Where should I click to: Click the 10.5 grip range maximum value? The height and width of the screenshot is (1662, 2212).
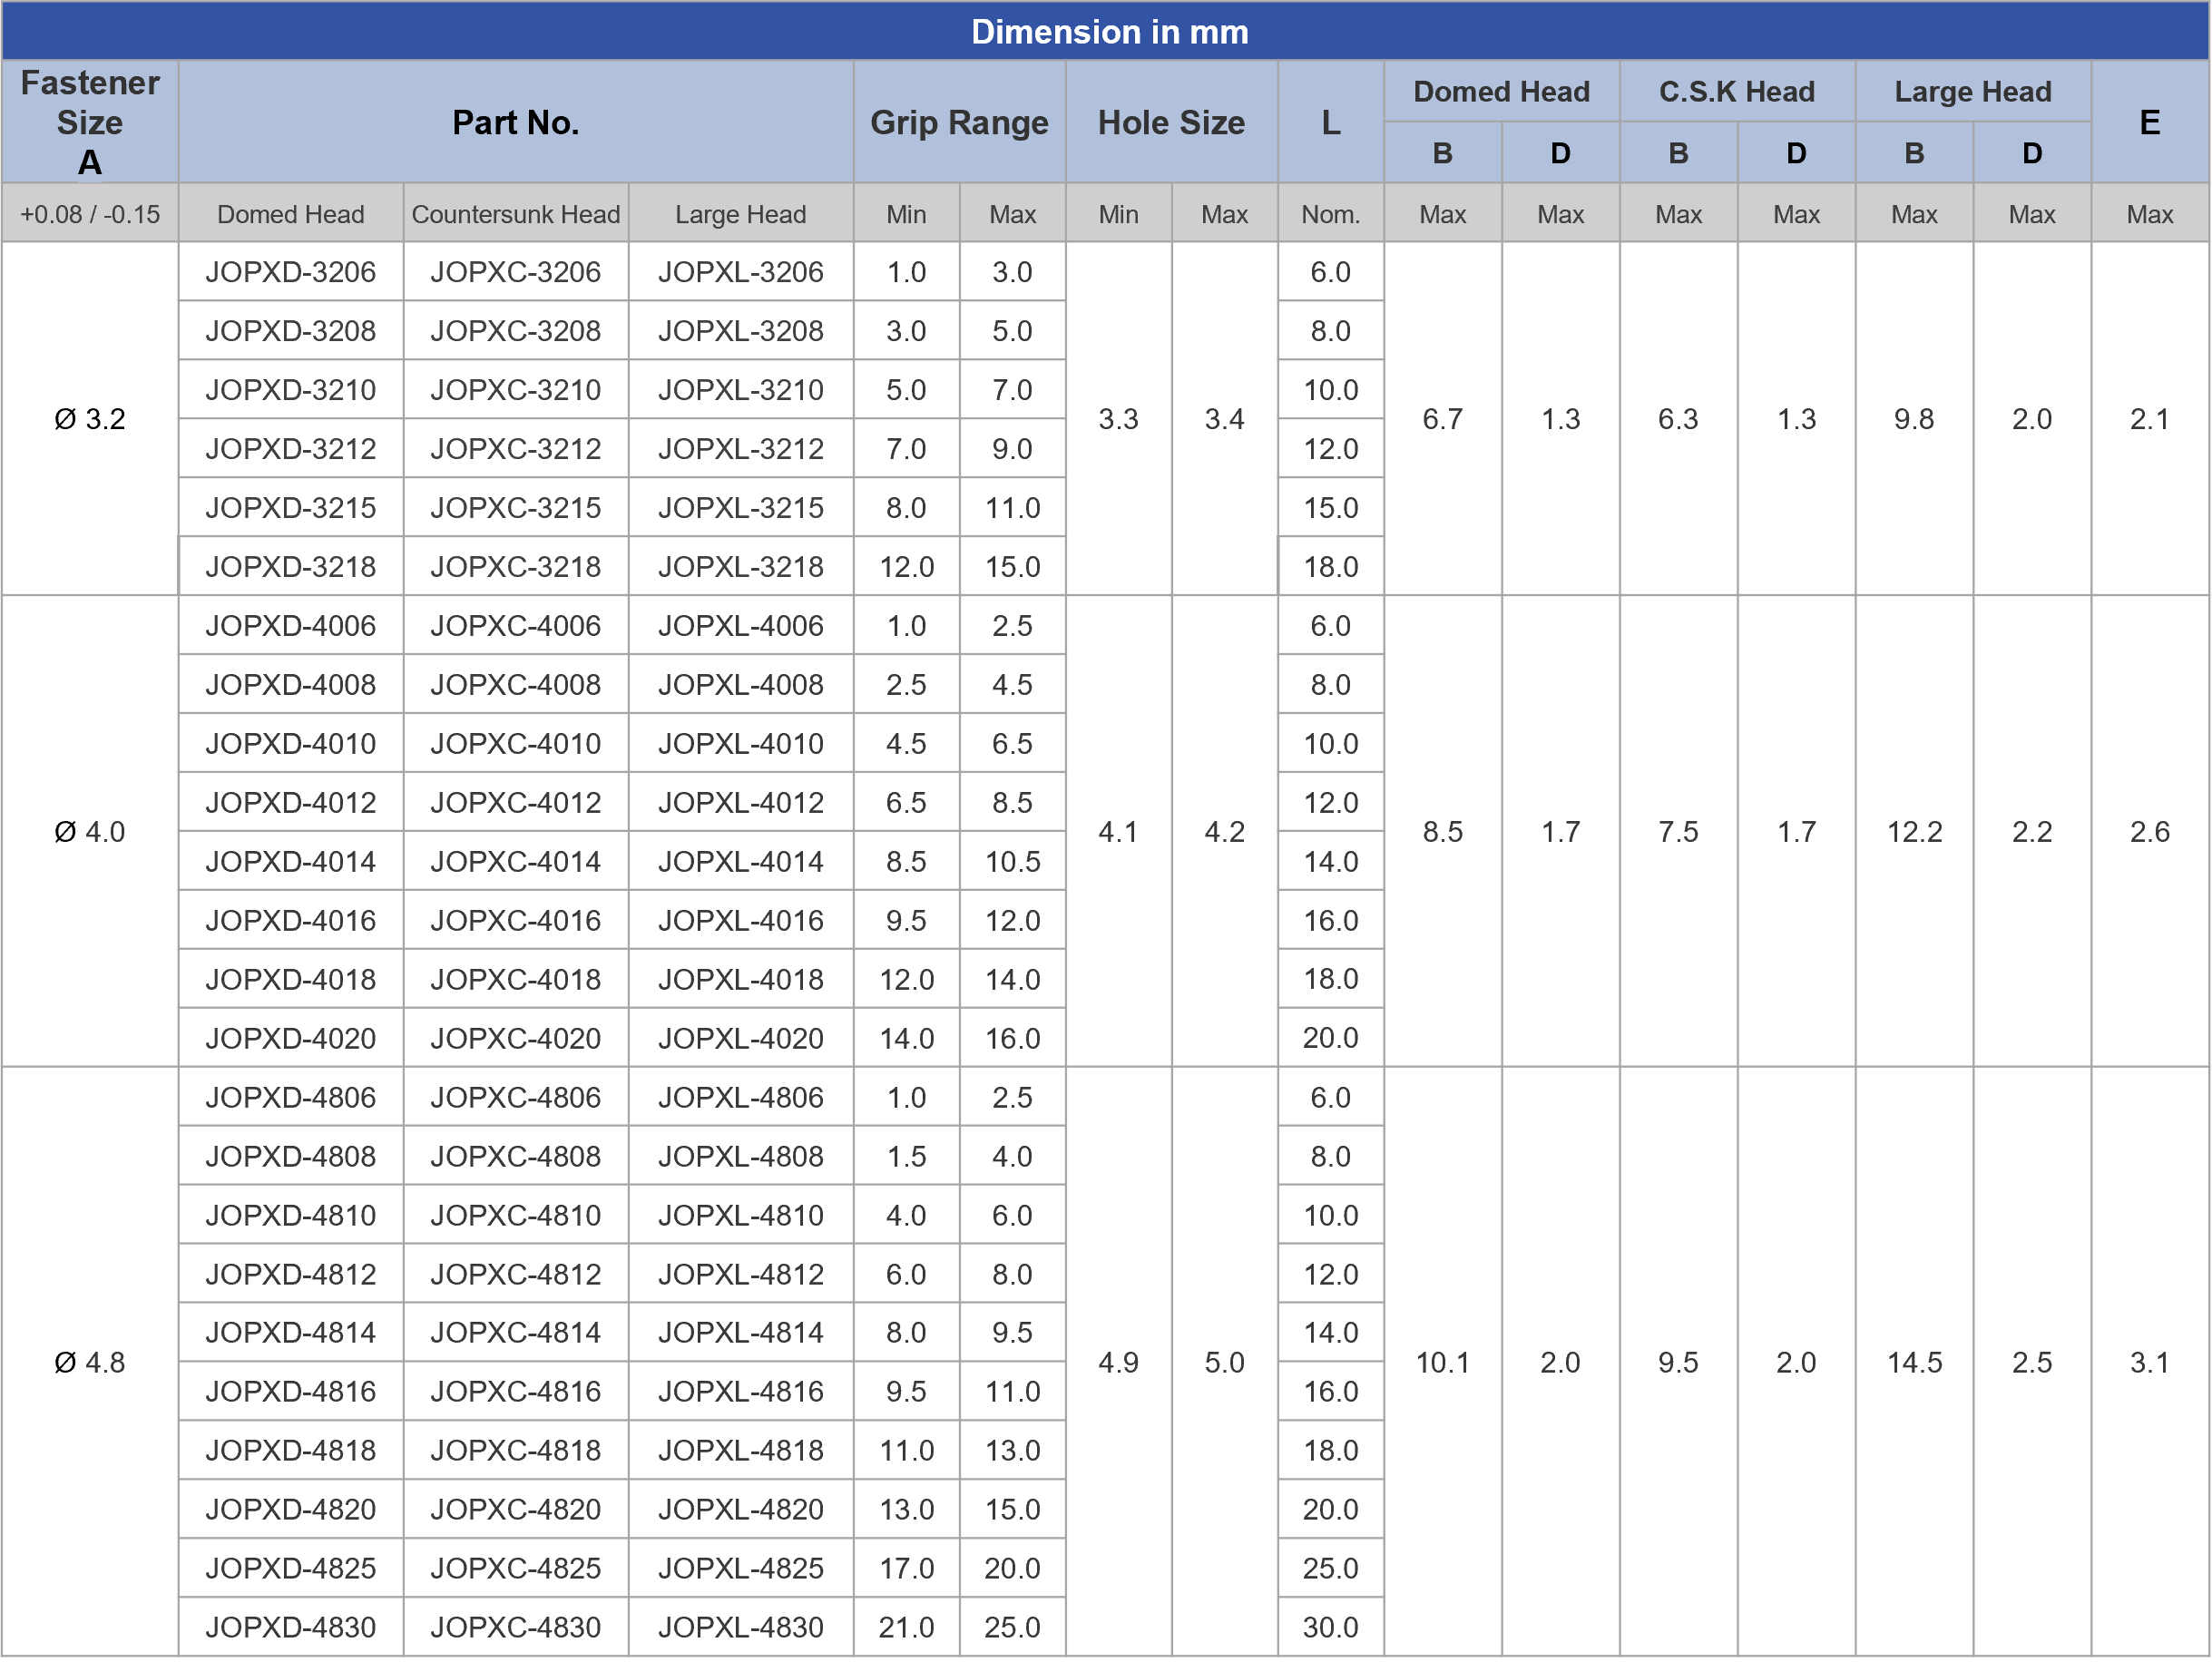(1013, 862)
